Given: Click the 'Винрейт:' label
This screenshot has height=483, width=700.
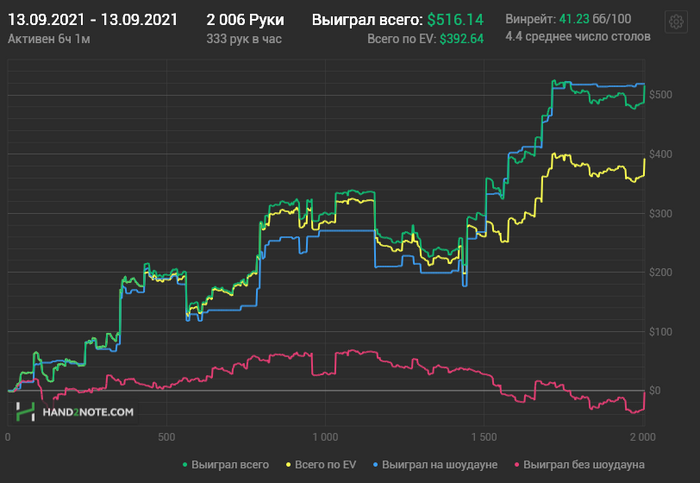Looking at the screenshot, I should pyautogui.click(x=531, y=19).
